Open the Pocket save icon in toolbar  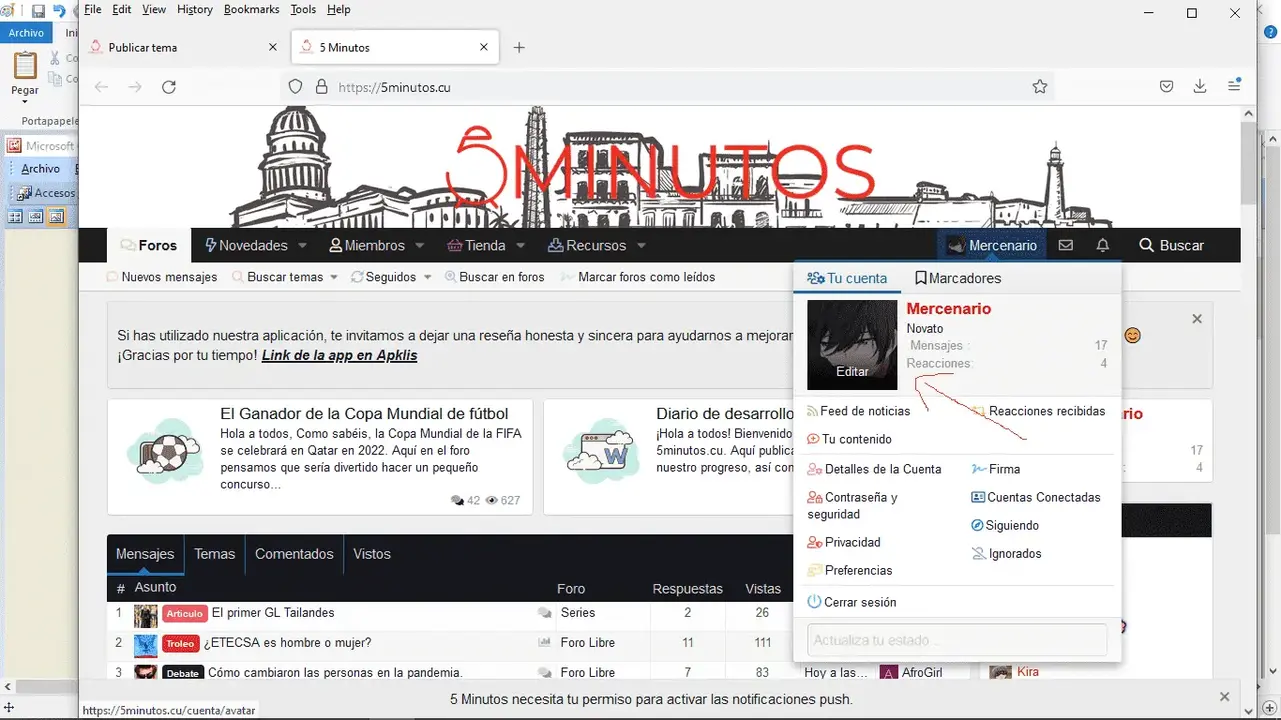pyautogui.click(x=1166, y=87)
